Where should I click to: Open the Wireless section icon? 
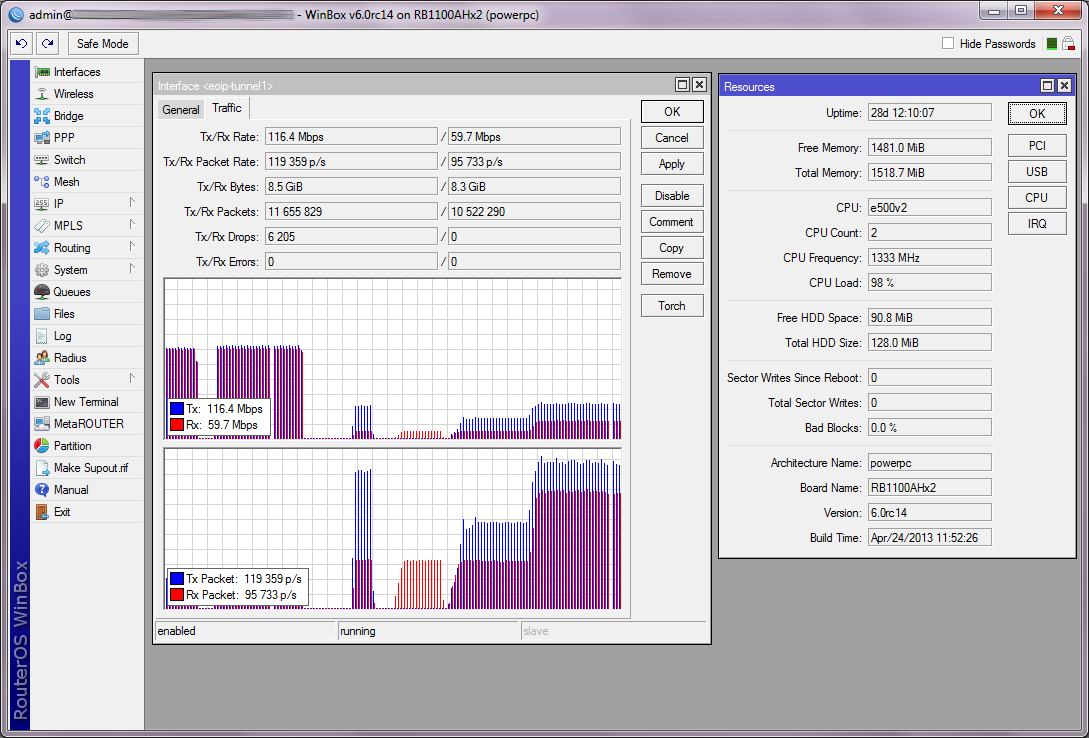click(42, 94)
